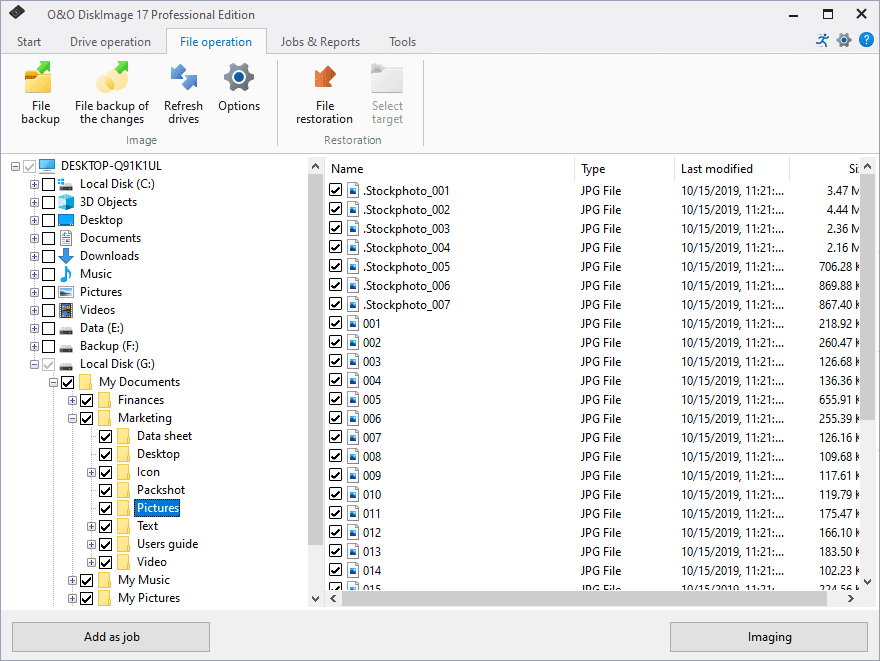The height and width of the screenshot is (661, 880).
Task: Switch to the Jobs & Reports tab
Action: [320, 41]
